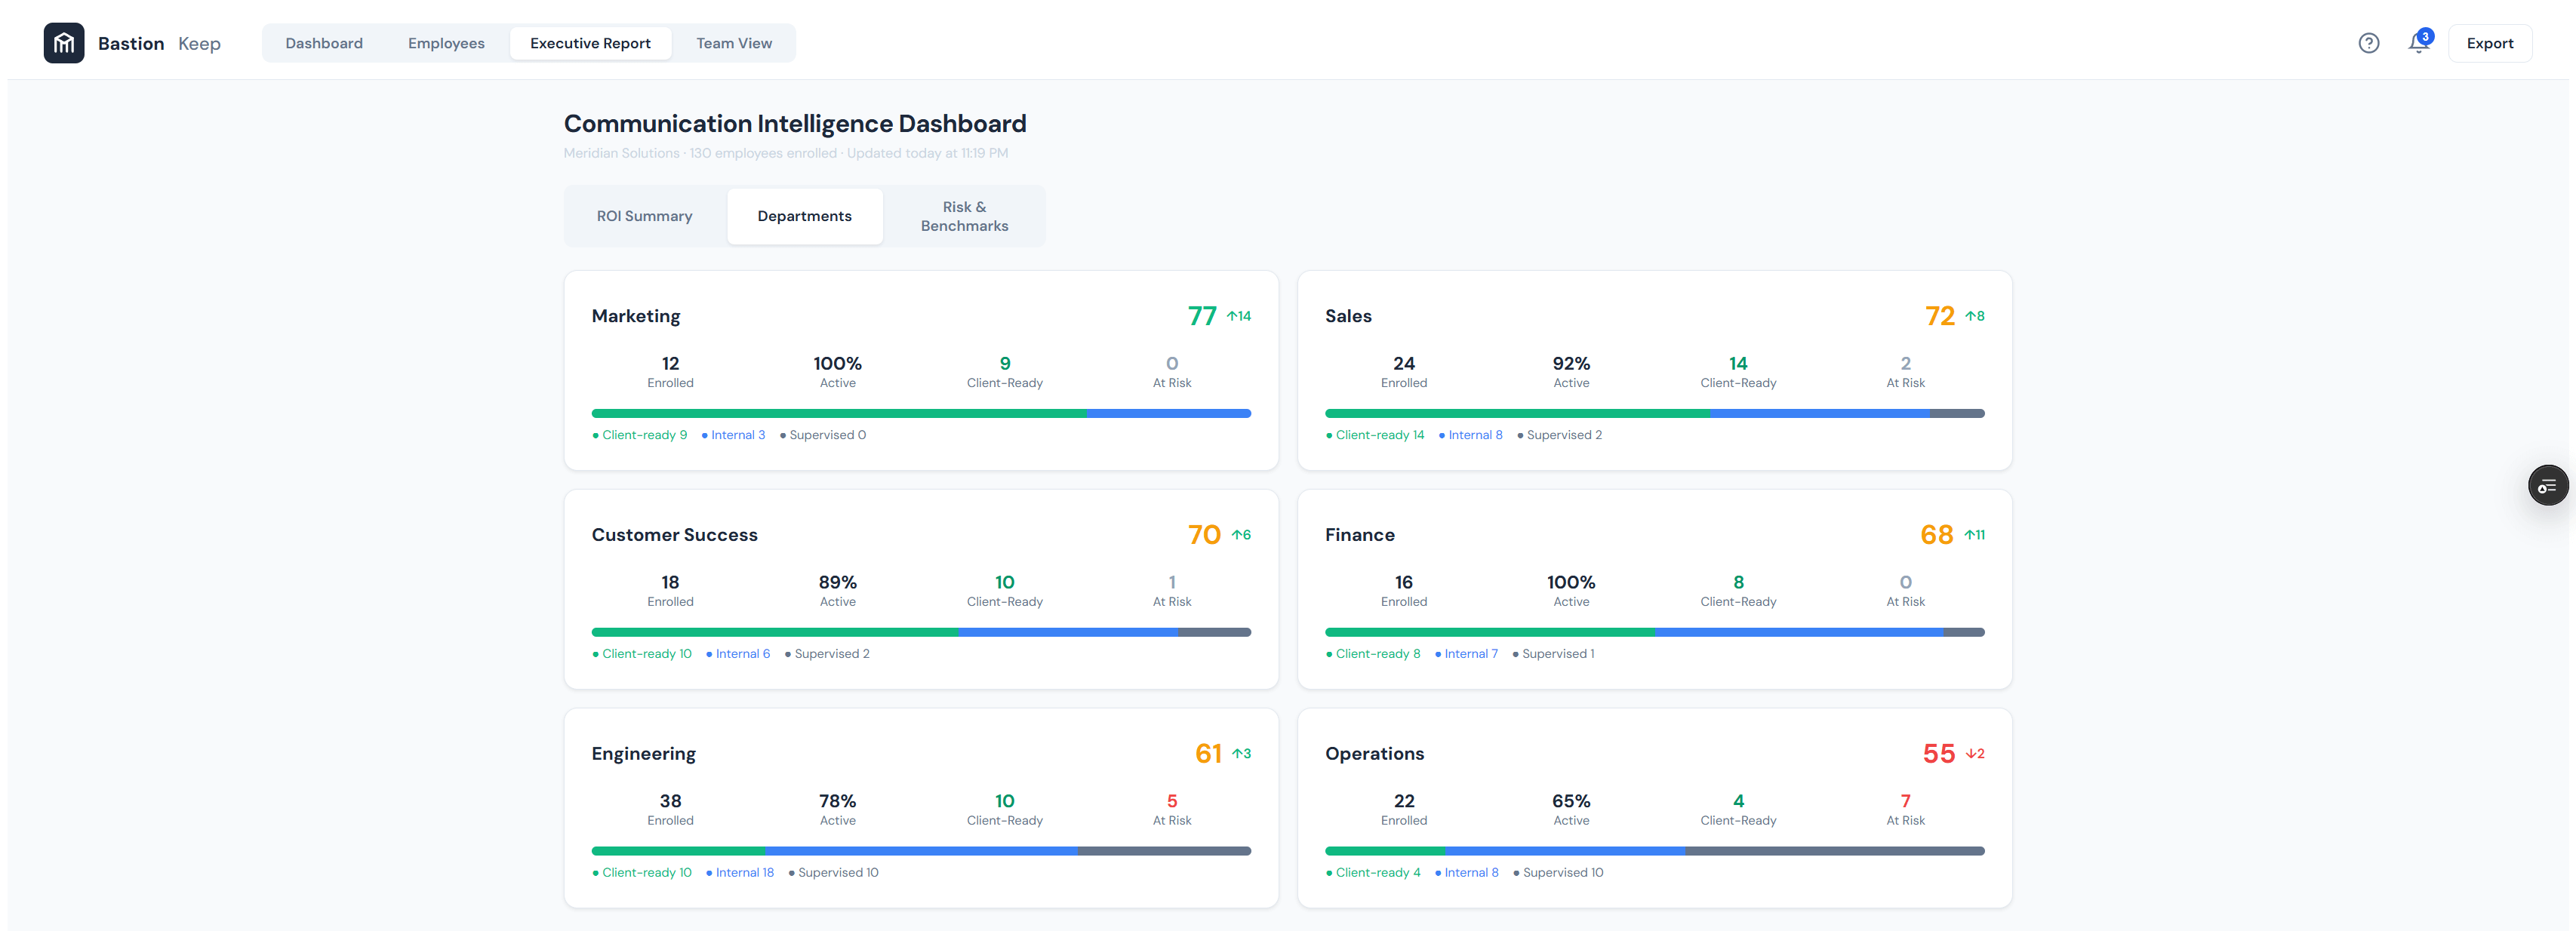Screen dimensions: 2576x931
Task: Click Engineering's At Risk count of 5
Action: pos(1171,801)
